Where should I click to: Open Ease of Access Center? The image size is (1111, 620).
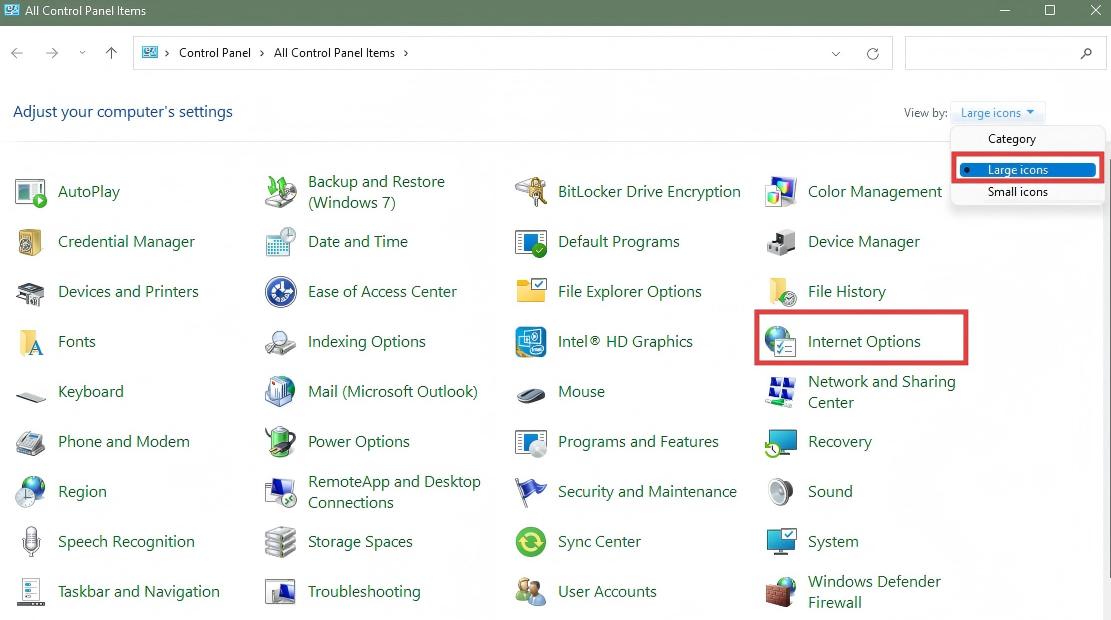(384, 291)
